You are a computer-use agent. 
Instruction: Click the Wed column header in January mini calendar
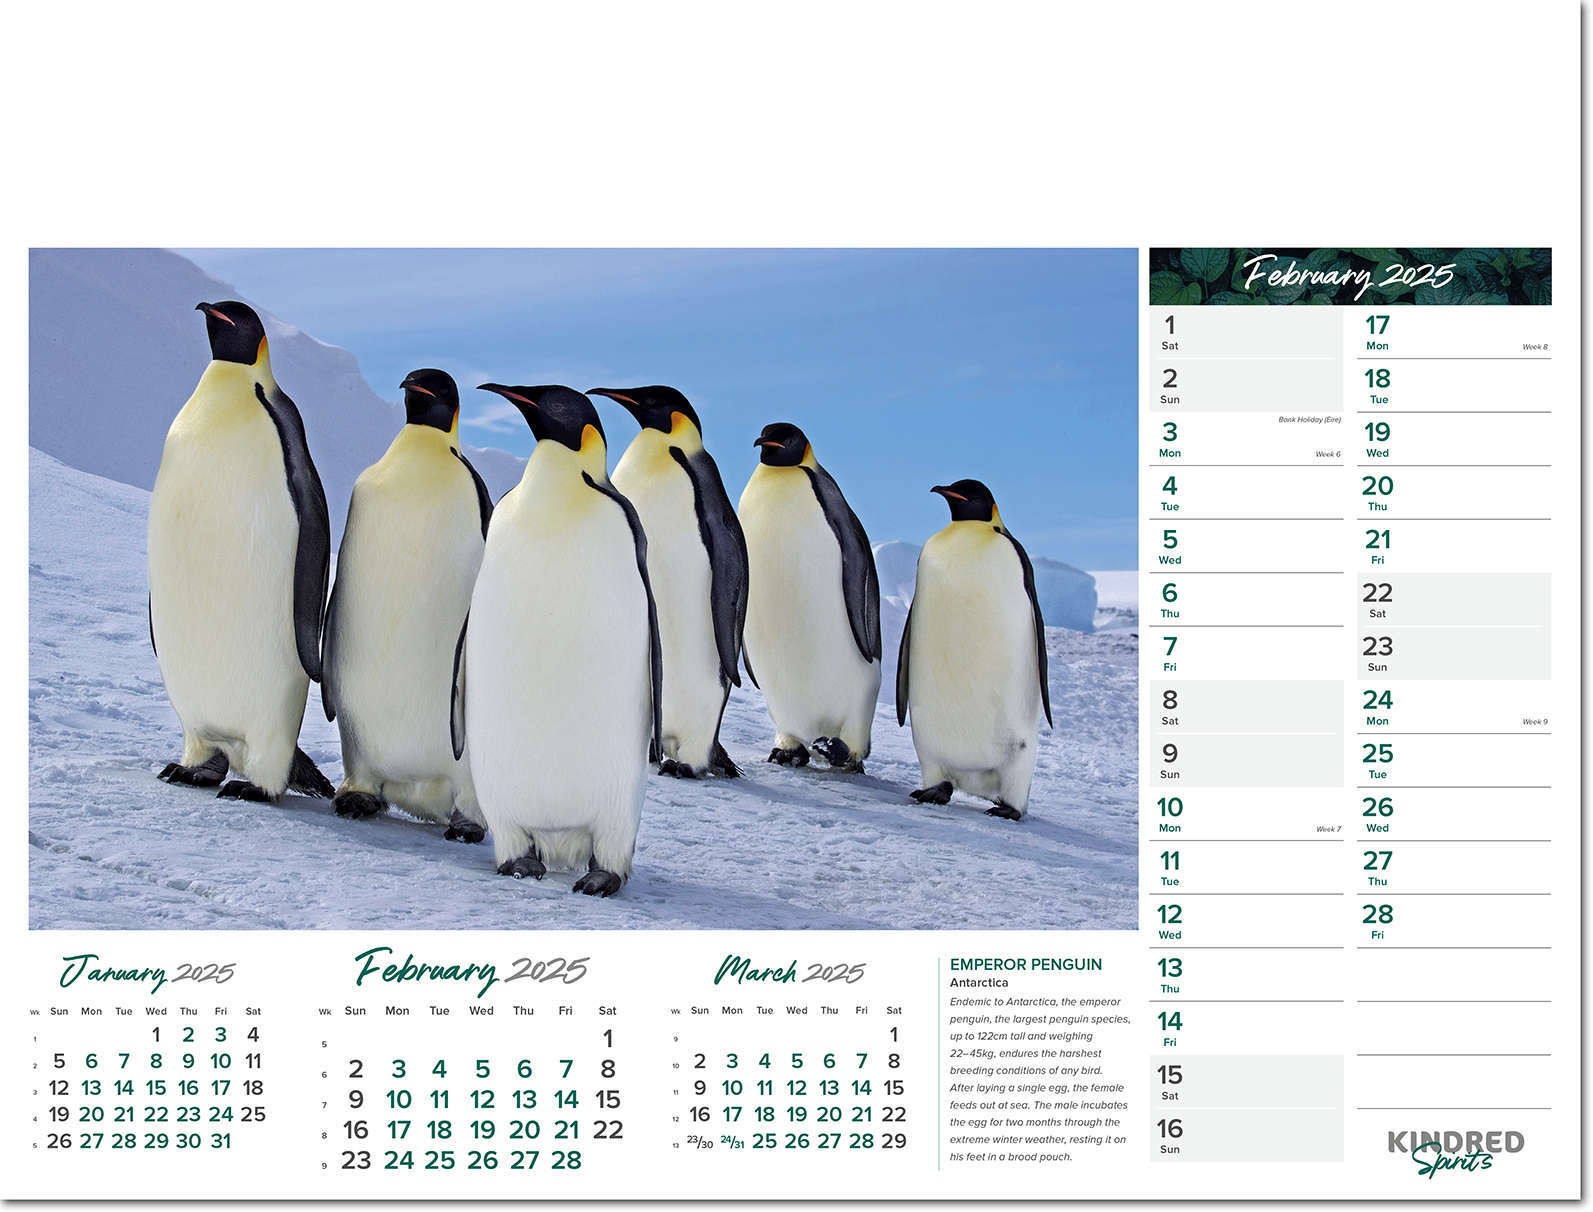[156, 1011]
